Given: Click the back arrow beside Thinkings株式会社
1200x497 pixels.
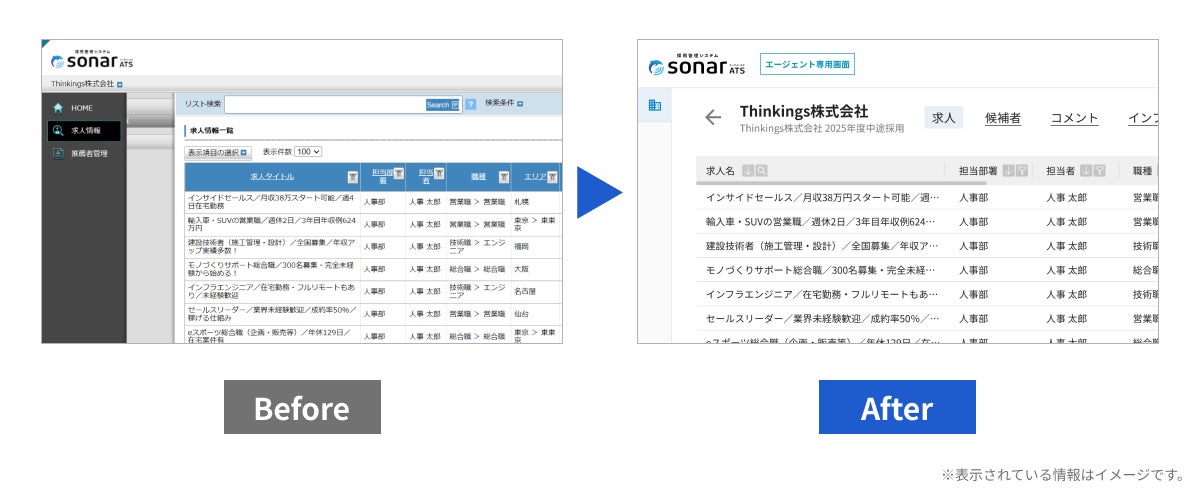Looking at the screenshot, I should [x=713, y=117].
